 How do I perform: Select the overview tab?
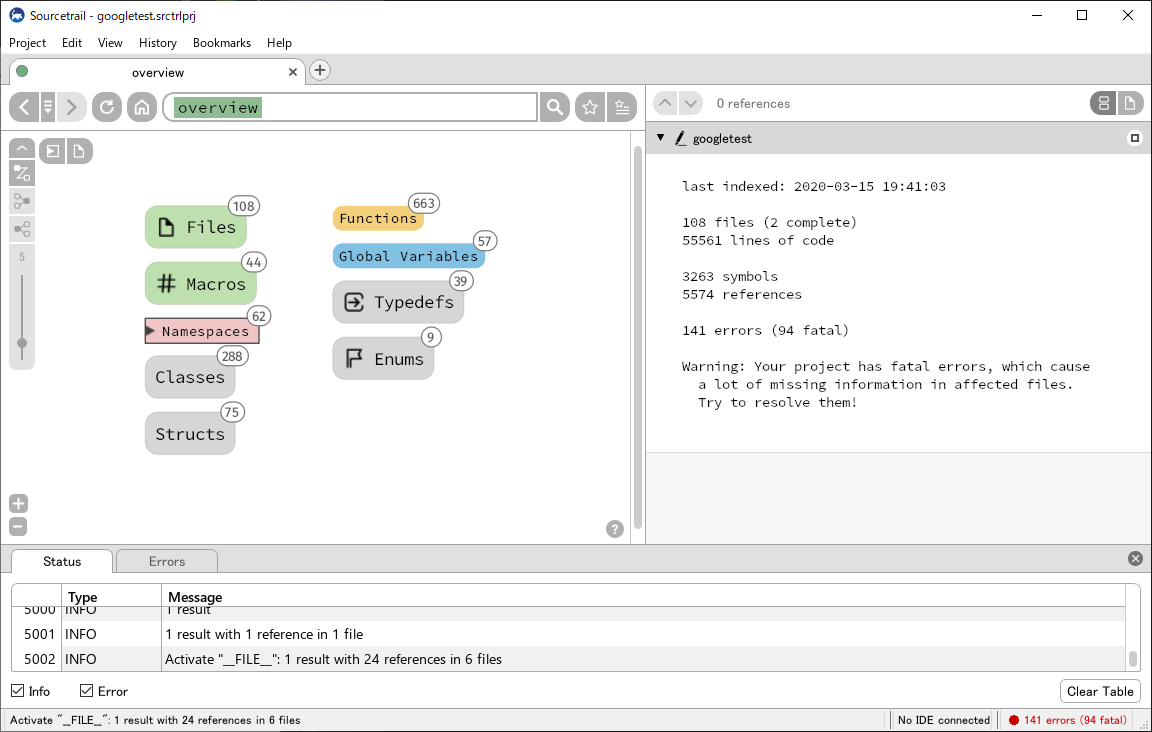click(157, 72)
